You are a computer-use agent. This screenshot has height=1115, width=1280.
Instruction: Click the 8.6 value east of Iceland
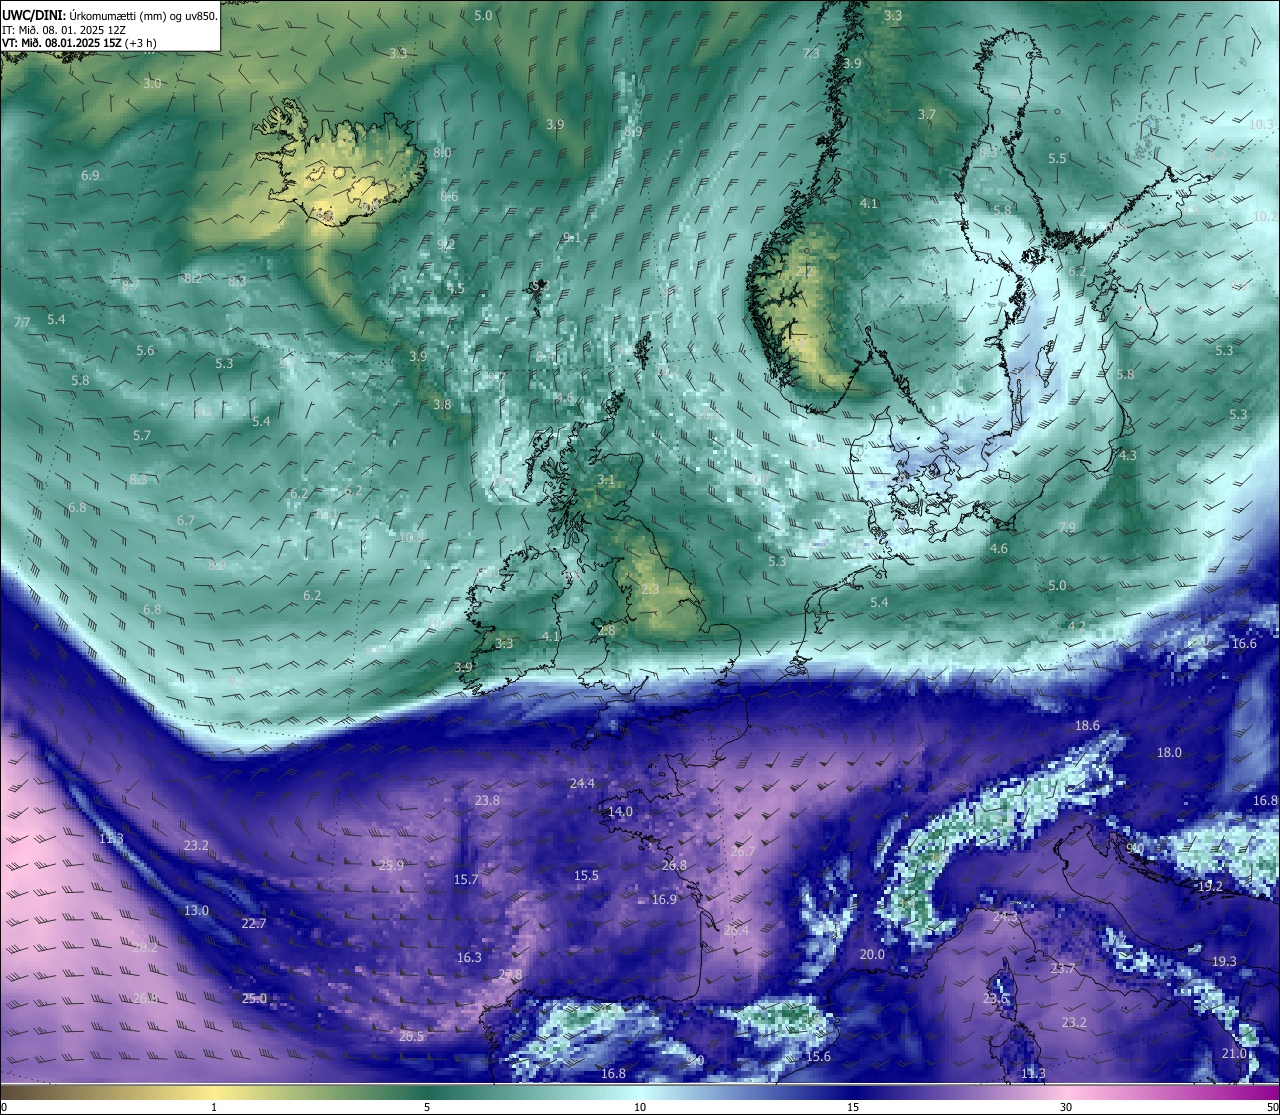449,197
